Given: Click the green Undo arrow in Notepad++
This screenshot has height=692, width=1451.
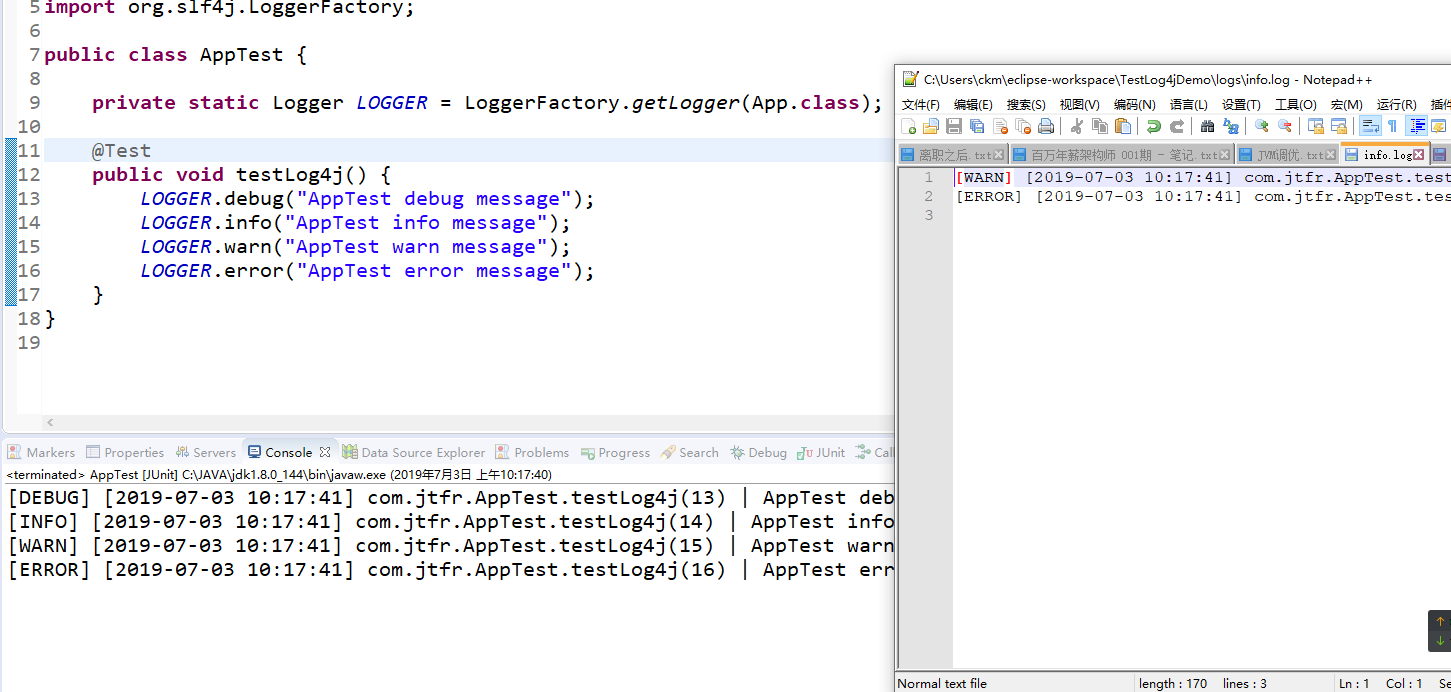Looking at the screenshot, I should pos(1154,126).
